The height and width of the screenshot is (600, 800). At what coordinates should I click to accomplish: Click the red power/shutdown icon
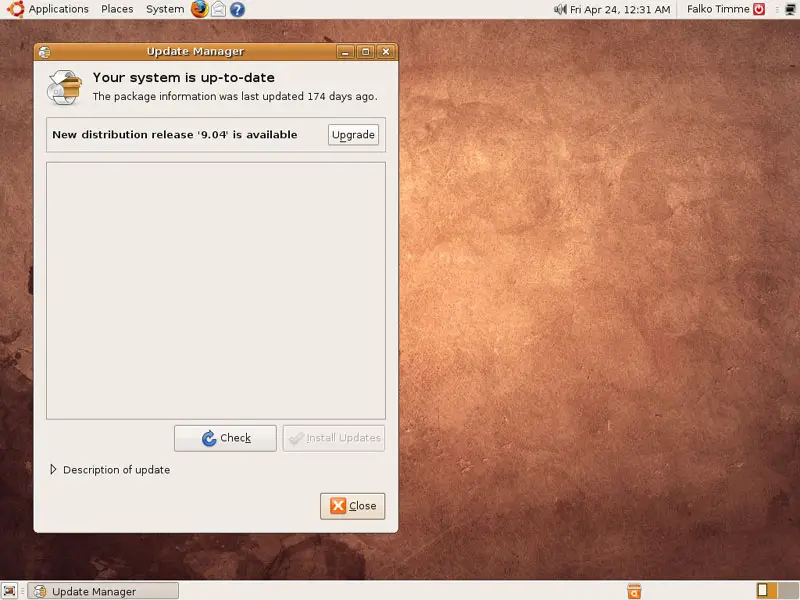point(759,9)
